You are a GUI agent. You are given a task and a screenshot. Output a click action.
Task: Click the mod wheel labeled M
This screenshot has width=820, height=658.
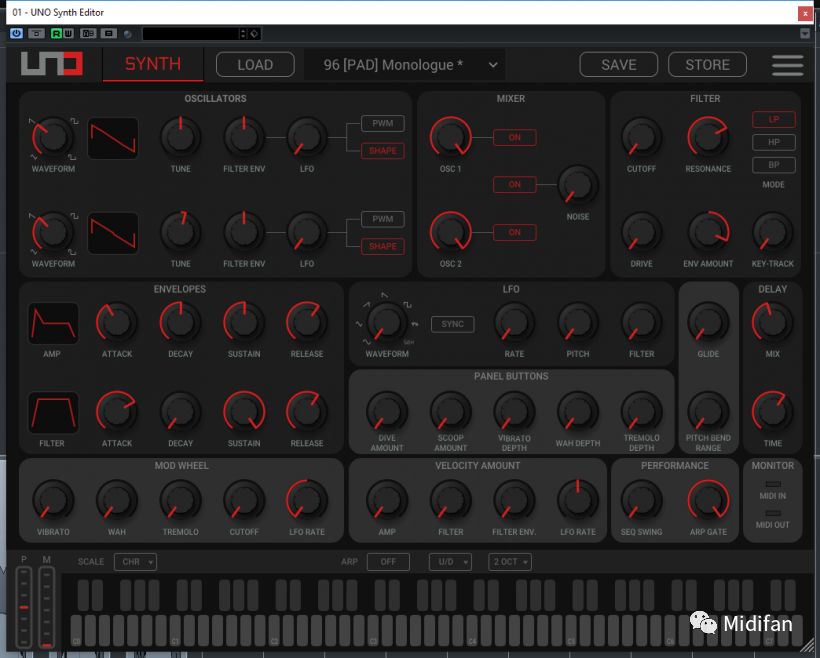click(x=47, y=608)
